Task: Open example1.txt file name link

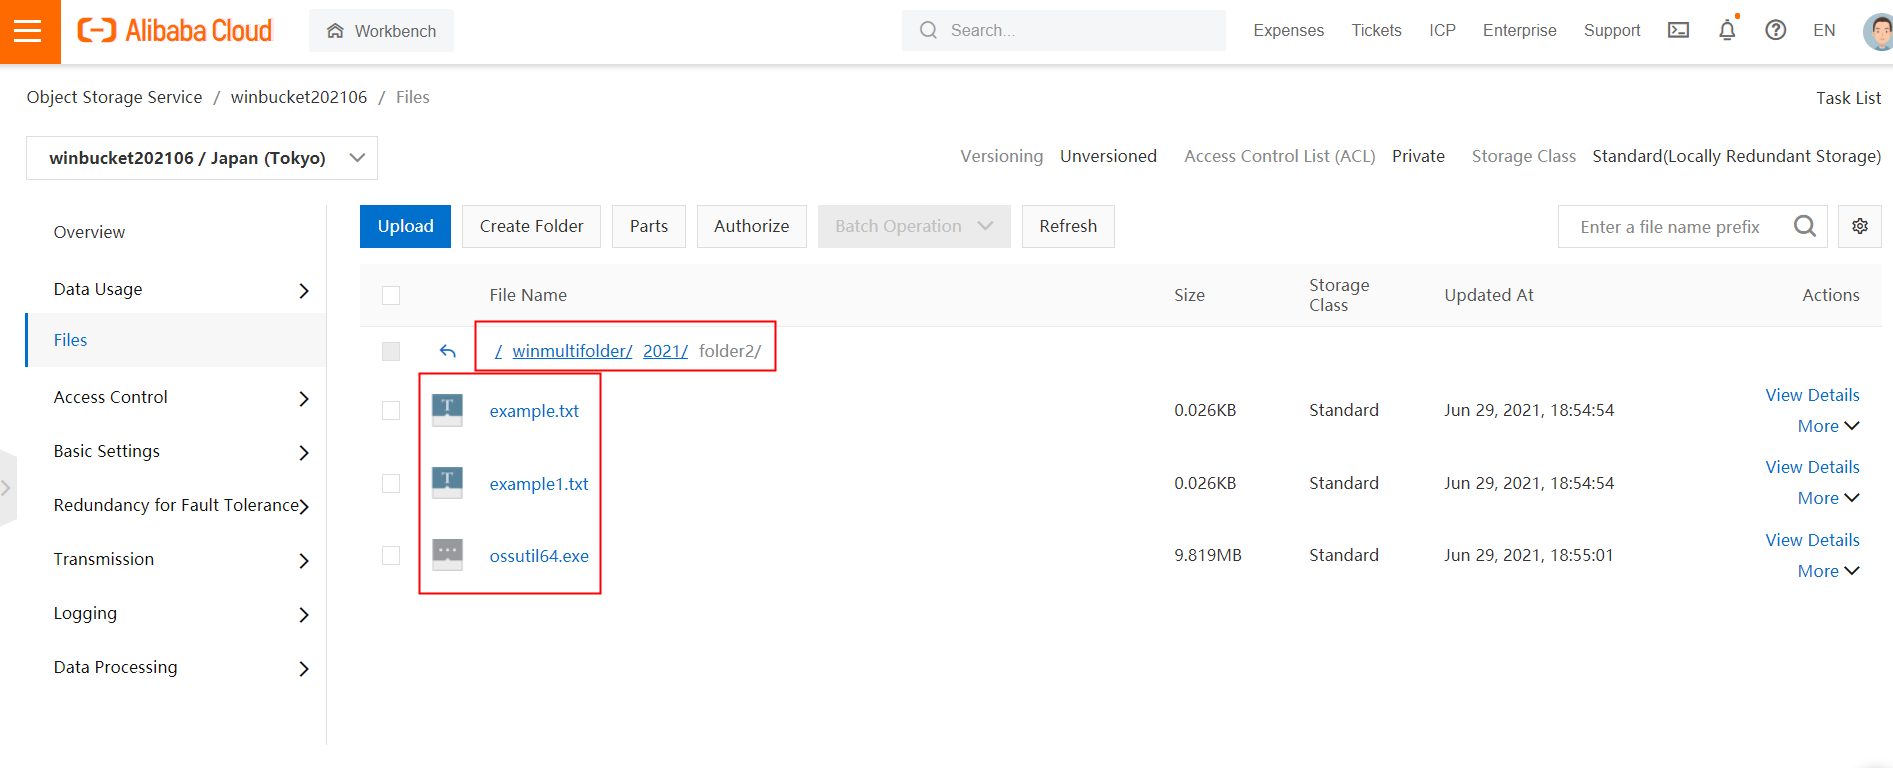Action: point(538,484)
